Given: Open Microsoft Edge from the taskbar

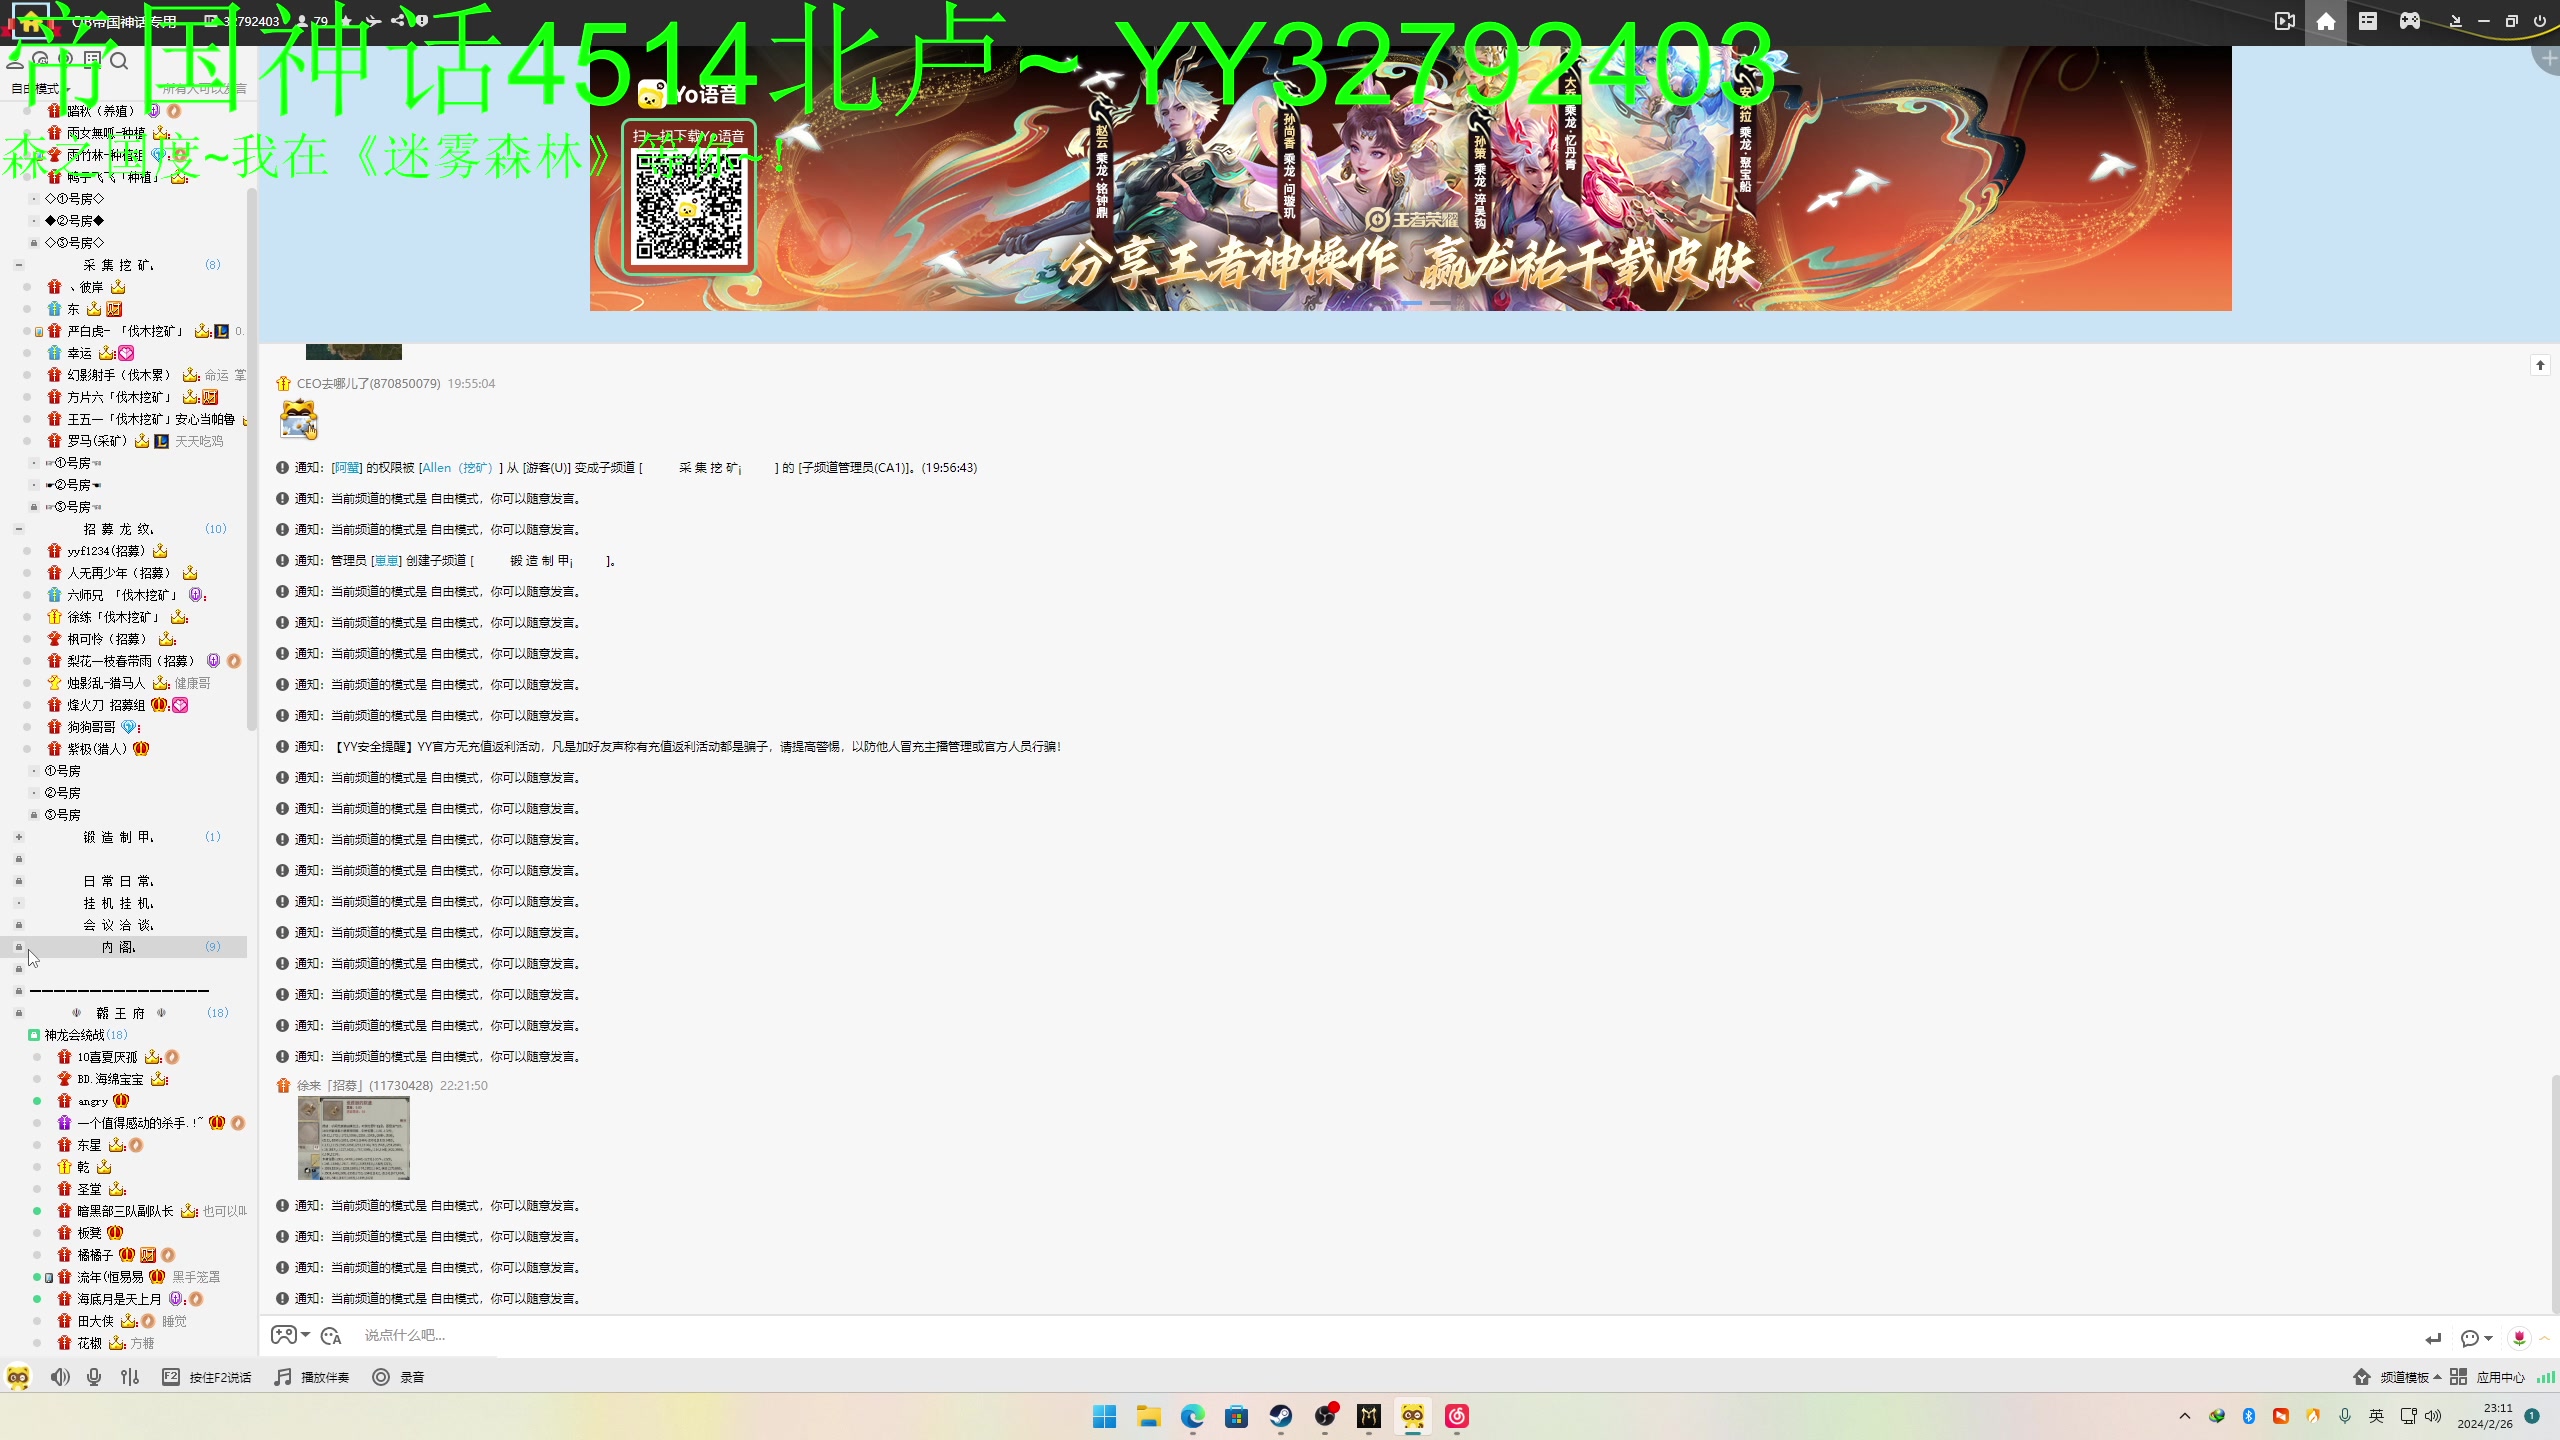Looking at the screenshot, I should tap(1192, 1416).
